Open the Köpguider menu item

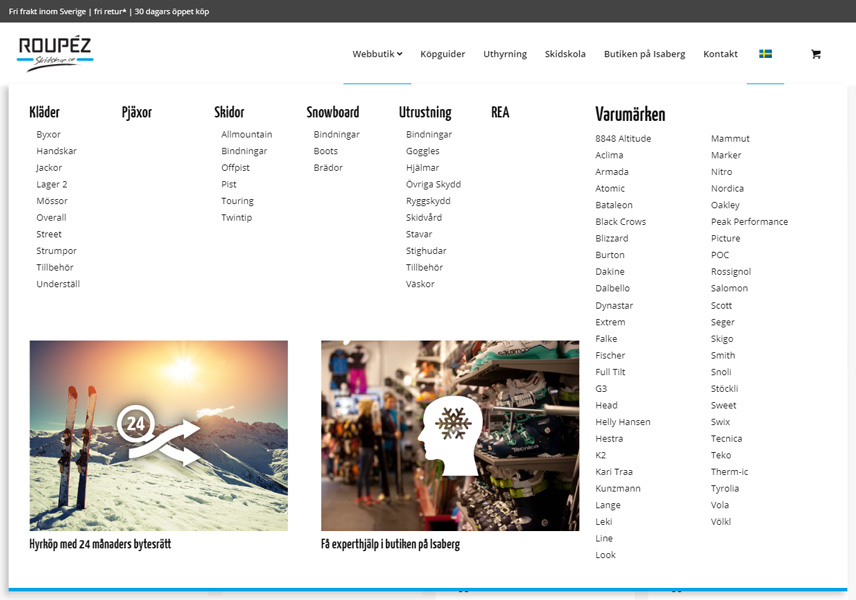(x=443, y=54)
